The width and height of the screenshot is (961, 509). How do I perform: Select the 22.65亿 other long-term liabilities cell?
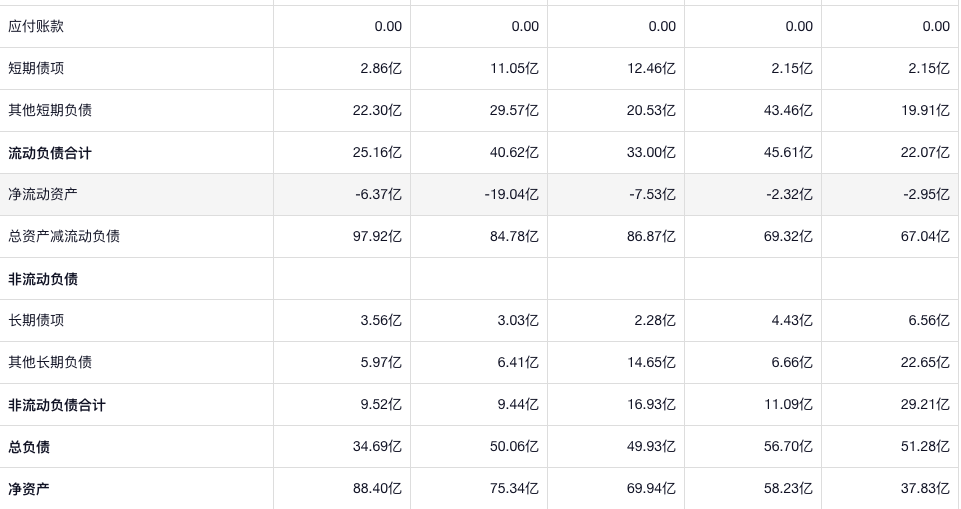pyautogui.click(x=925, y=363)
